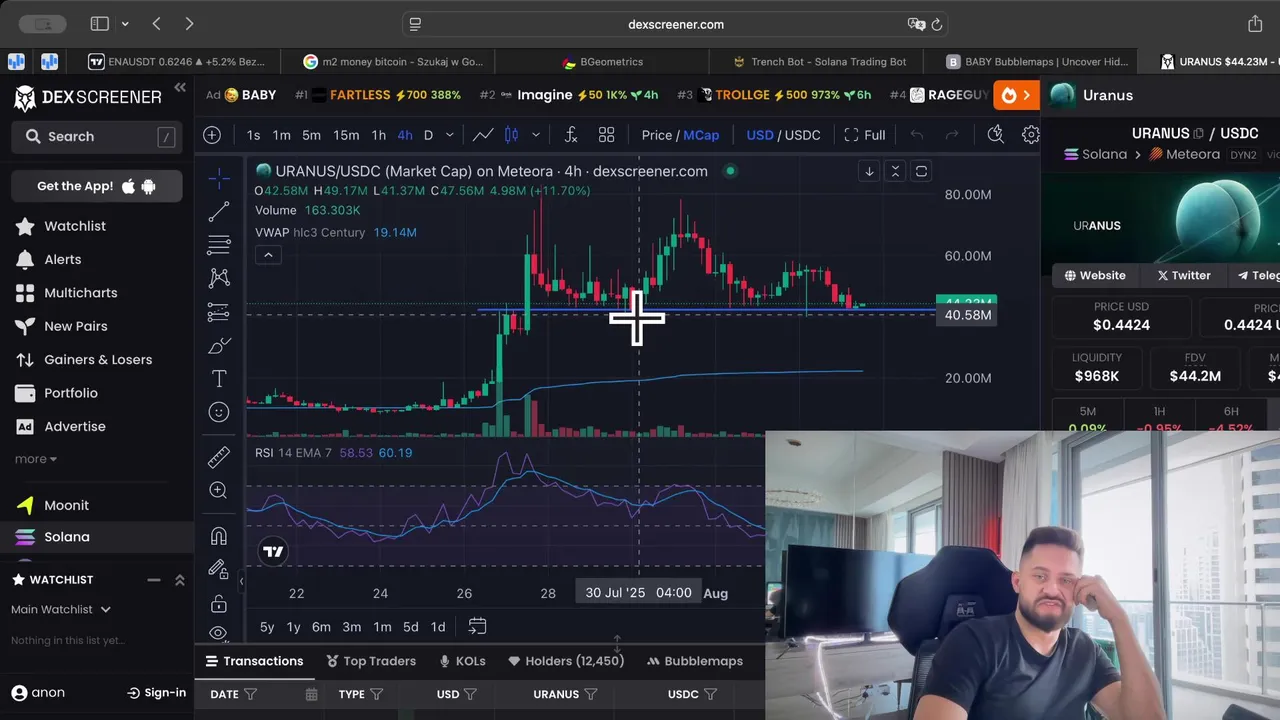Collapse the DEX Screener sidebar

180,88
